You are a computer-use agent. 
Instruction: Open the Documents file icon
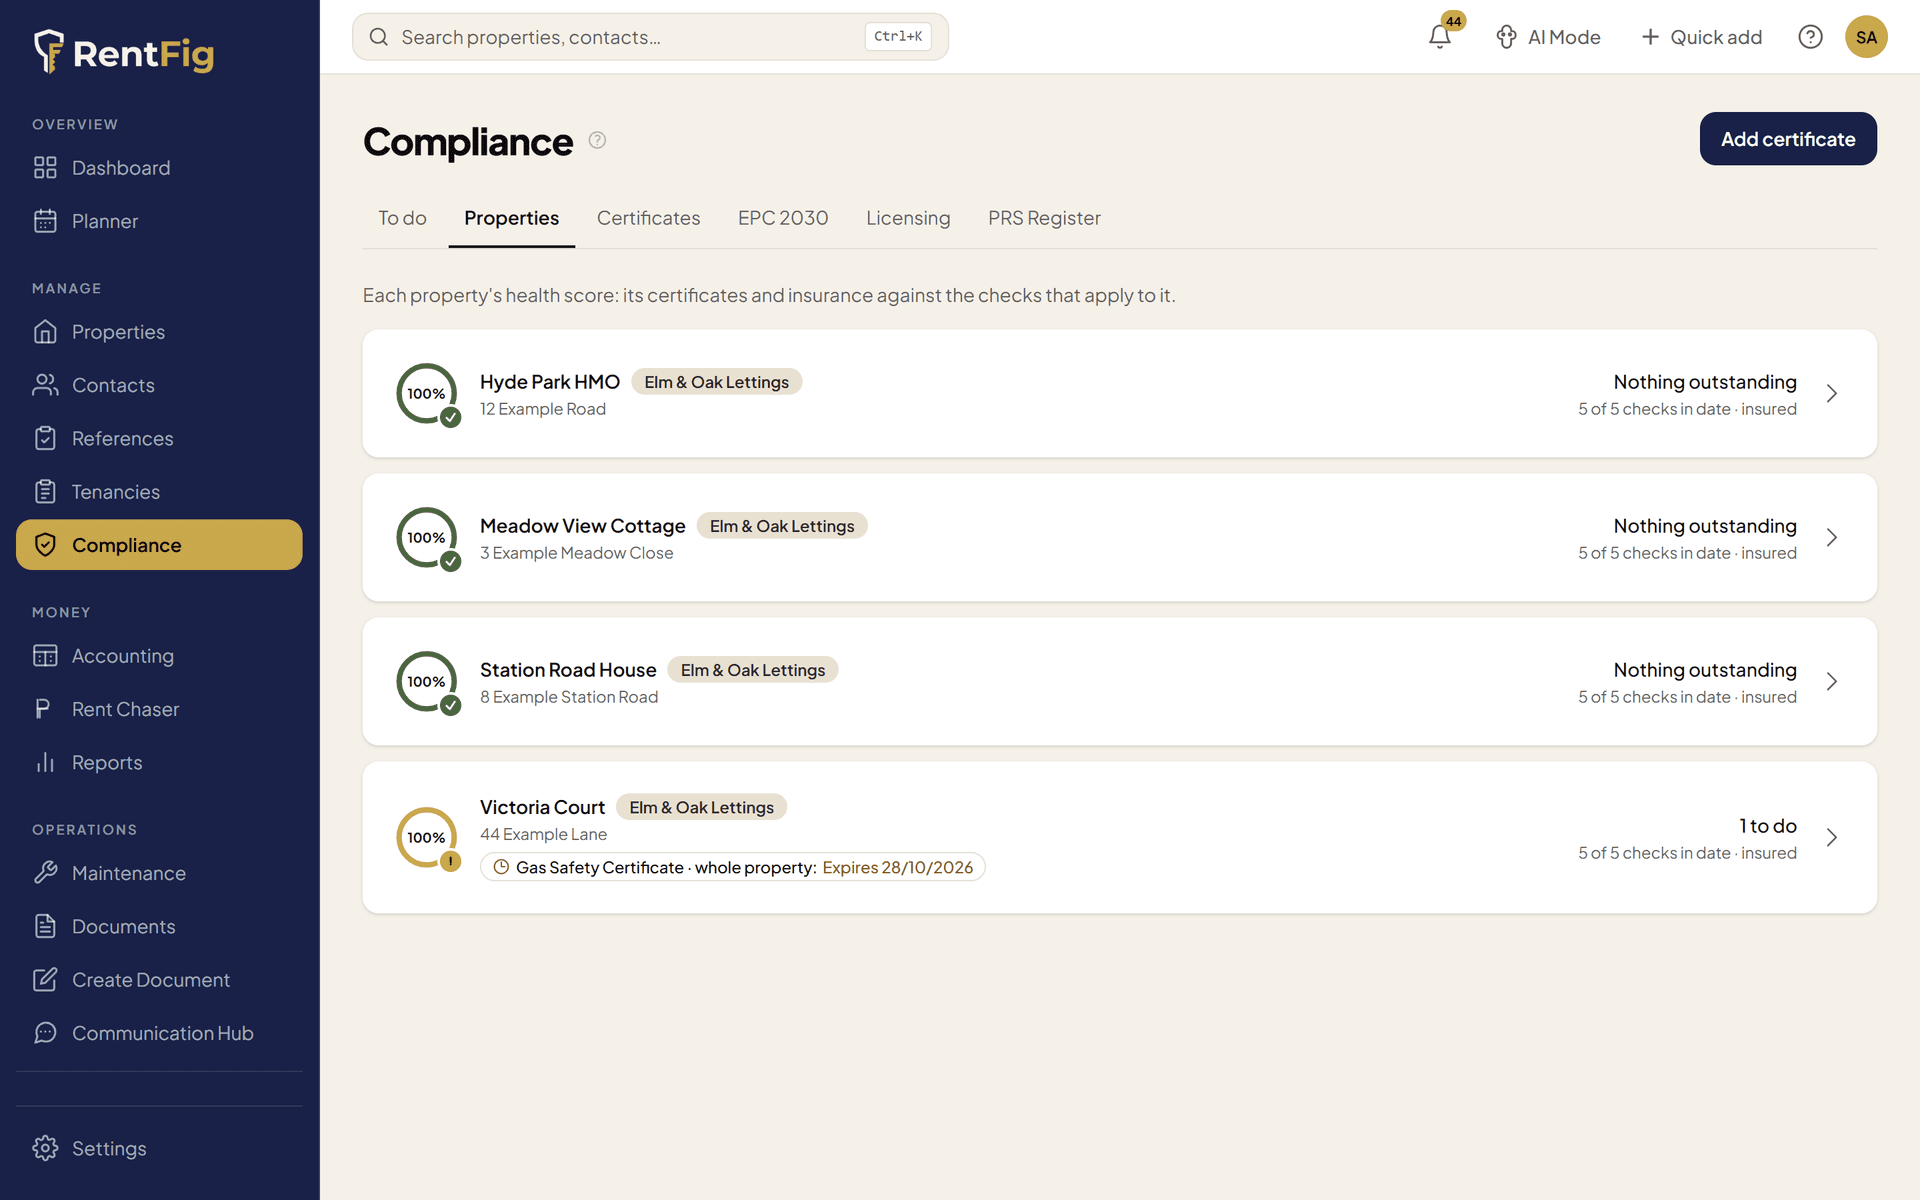[45, 926]
